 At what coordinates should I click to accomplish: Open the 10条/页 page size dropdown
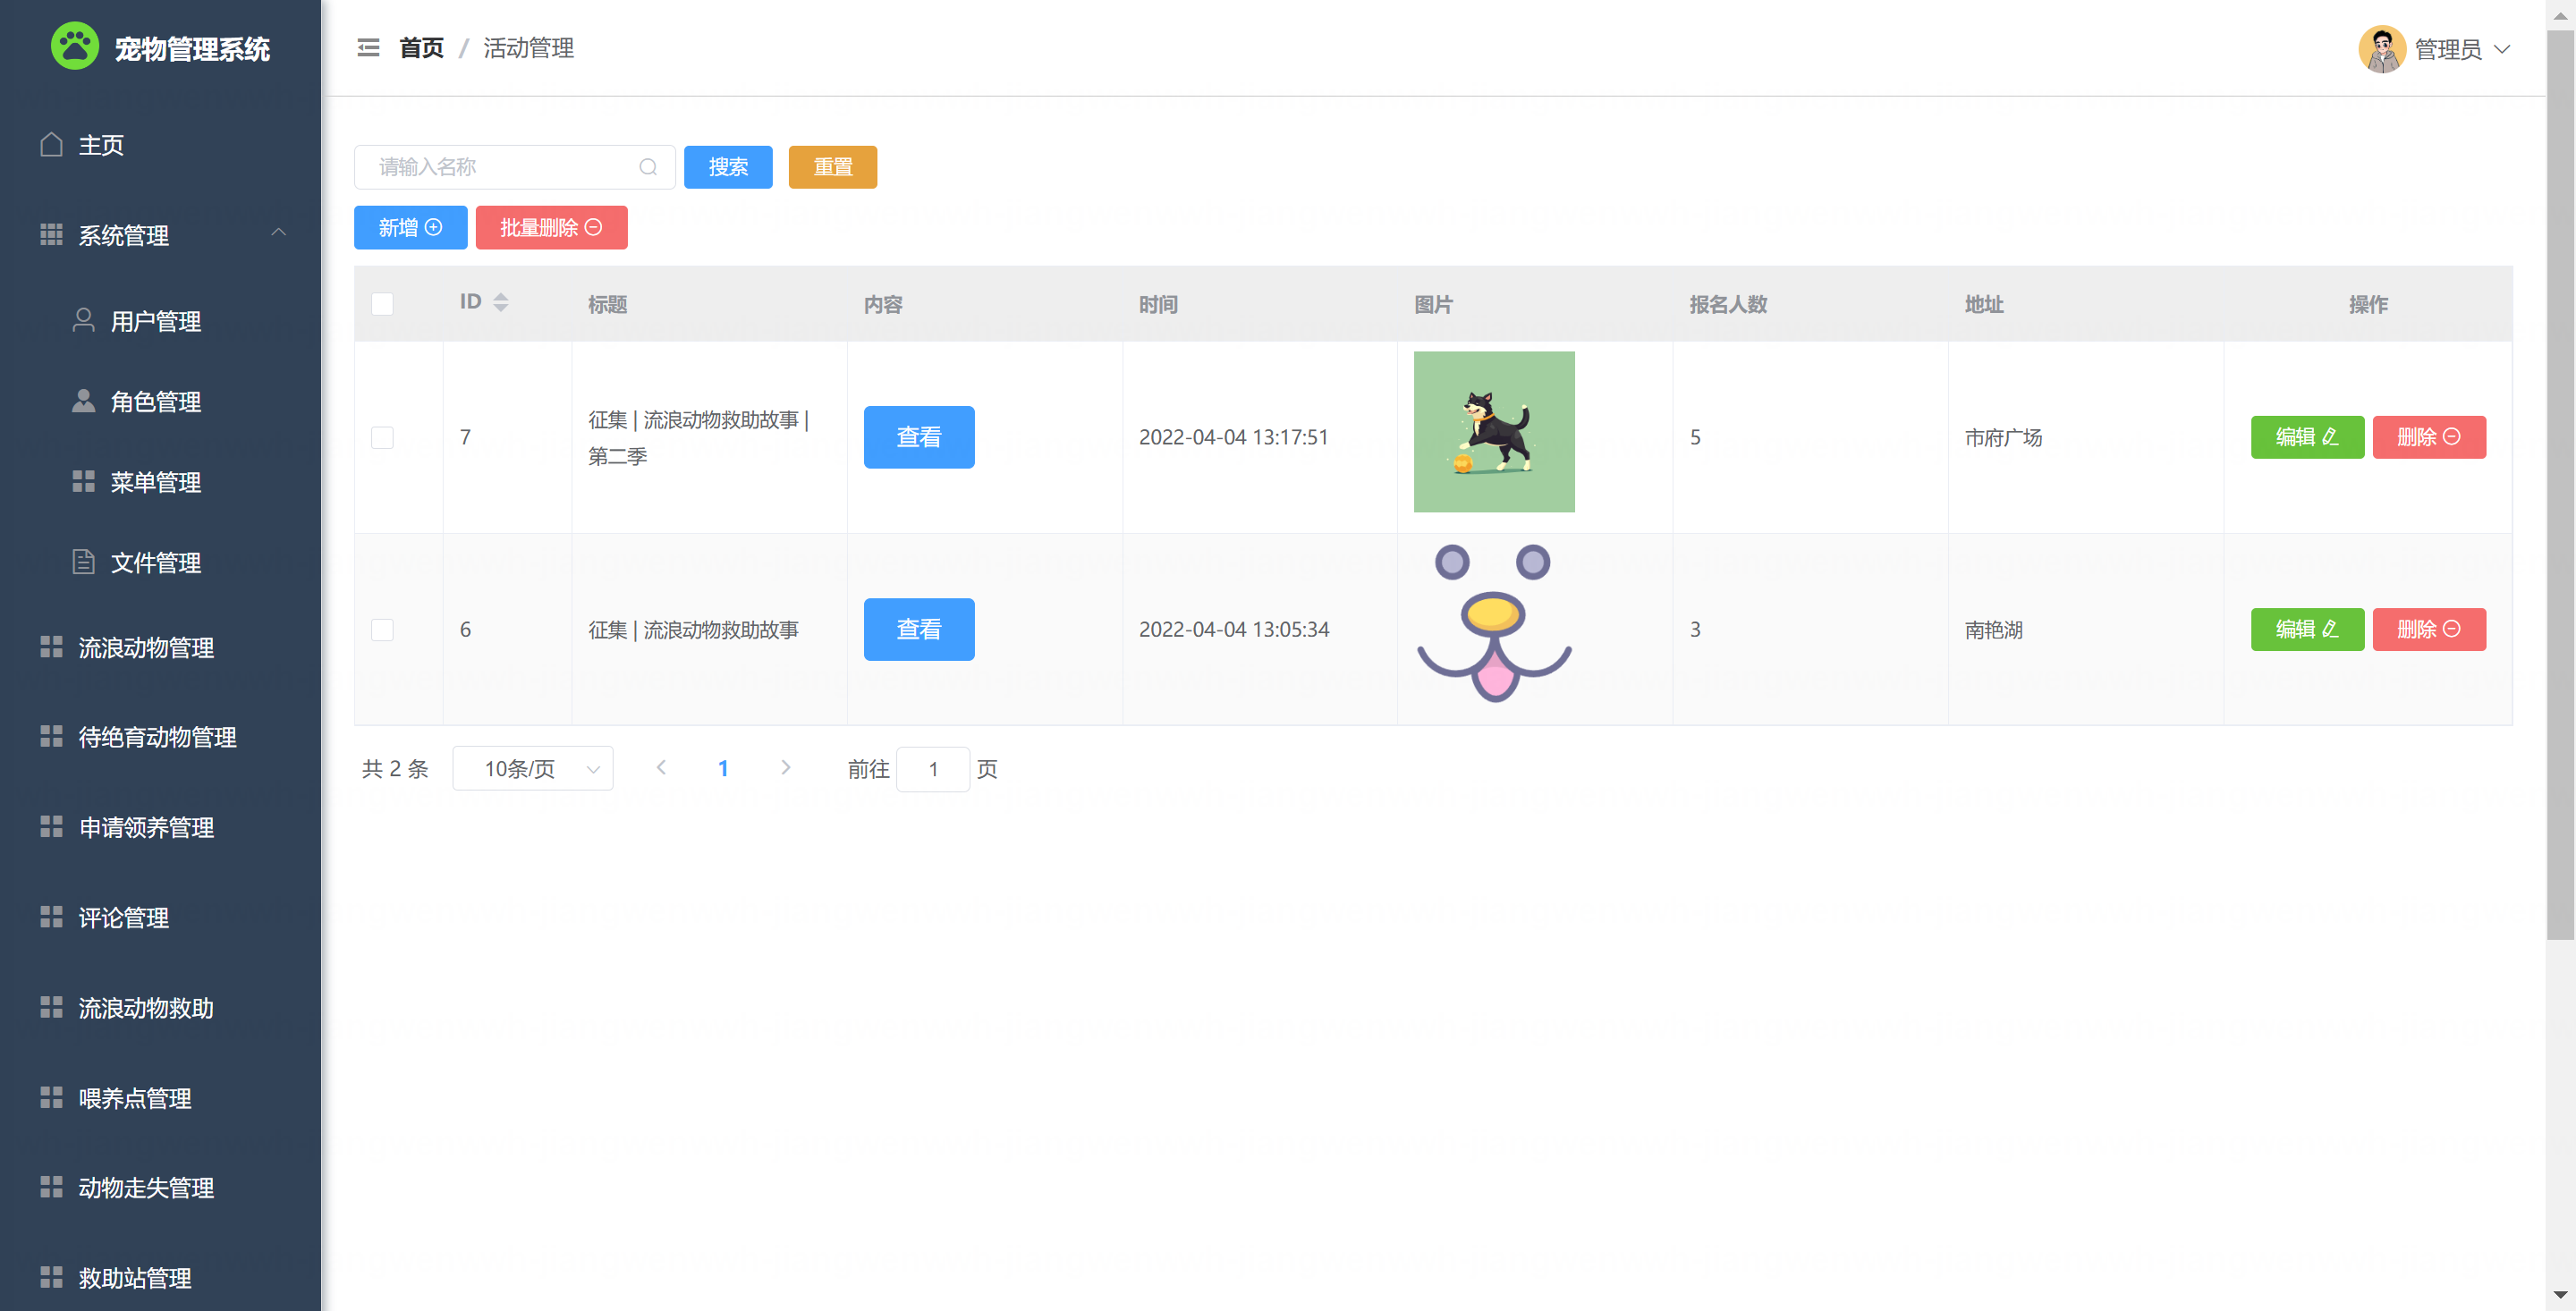(532, 768)
